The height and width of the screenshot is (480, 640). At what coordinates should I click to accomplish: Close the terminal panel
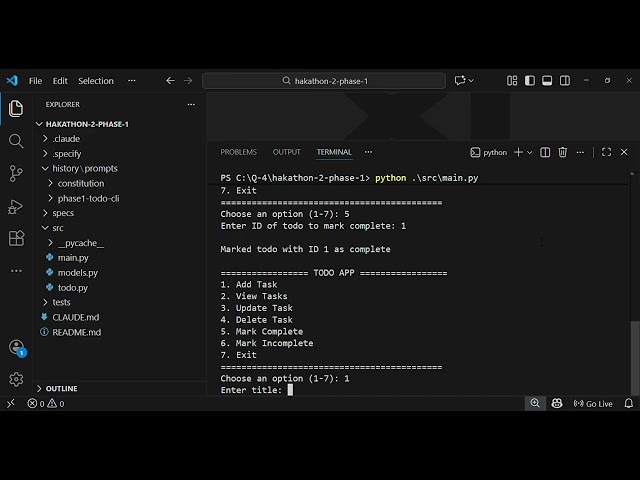[x=624, y=152]
